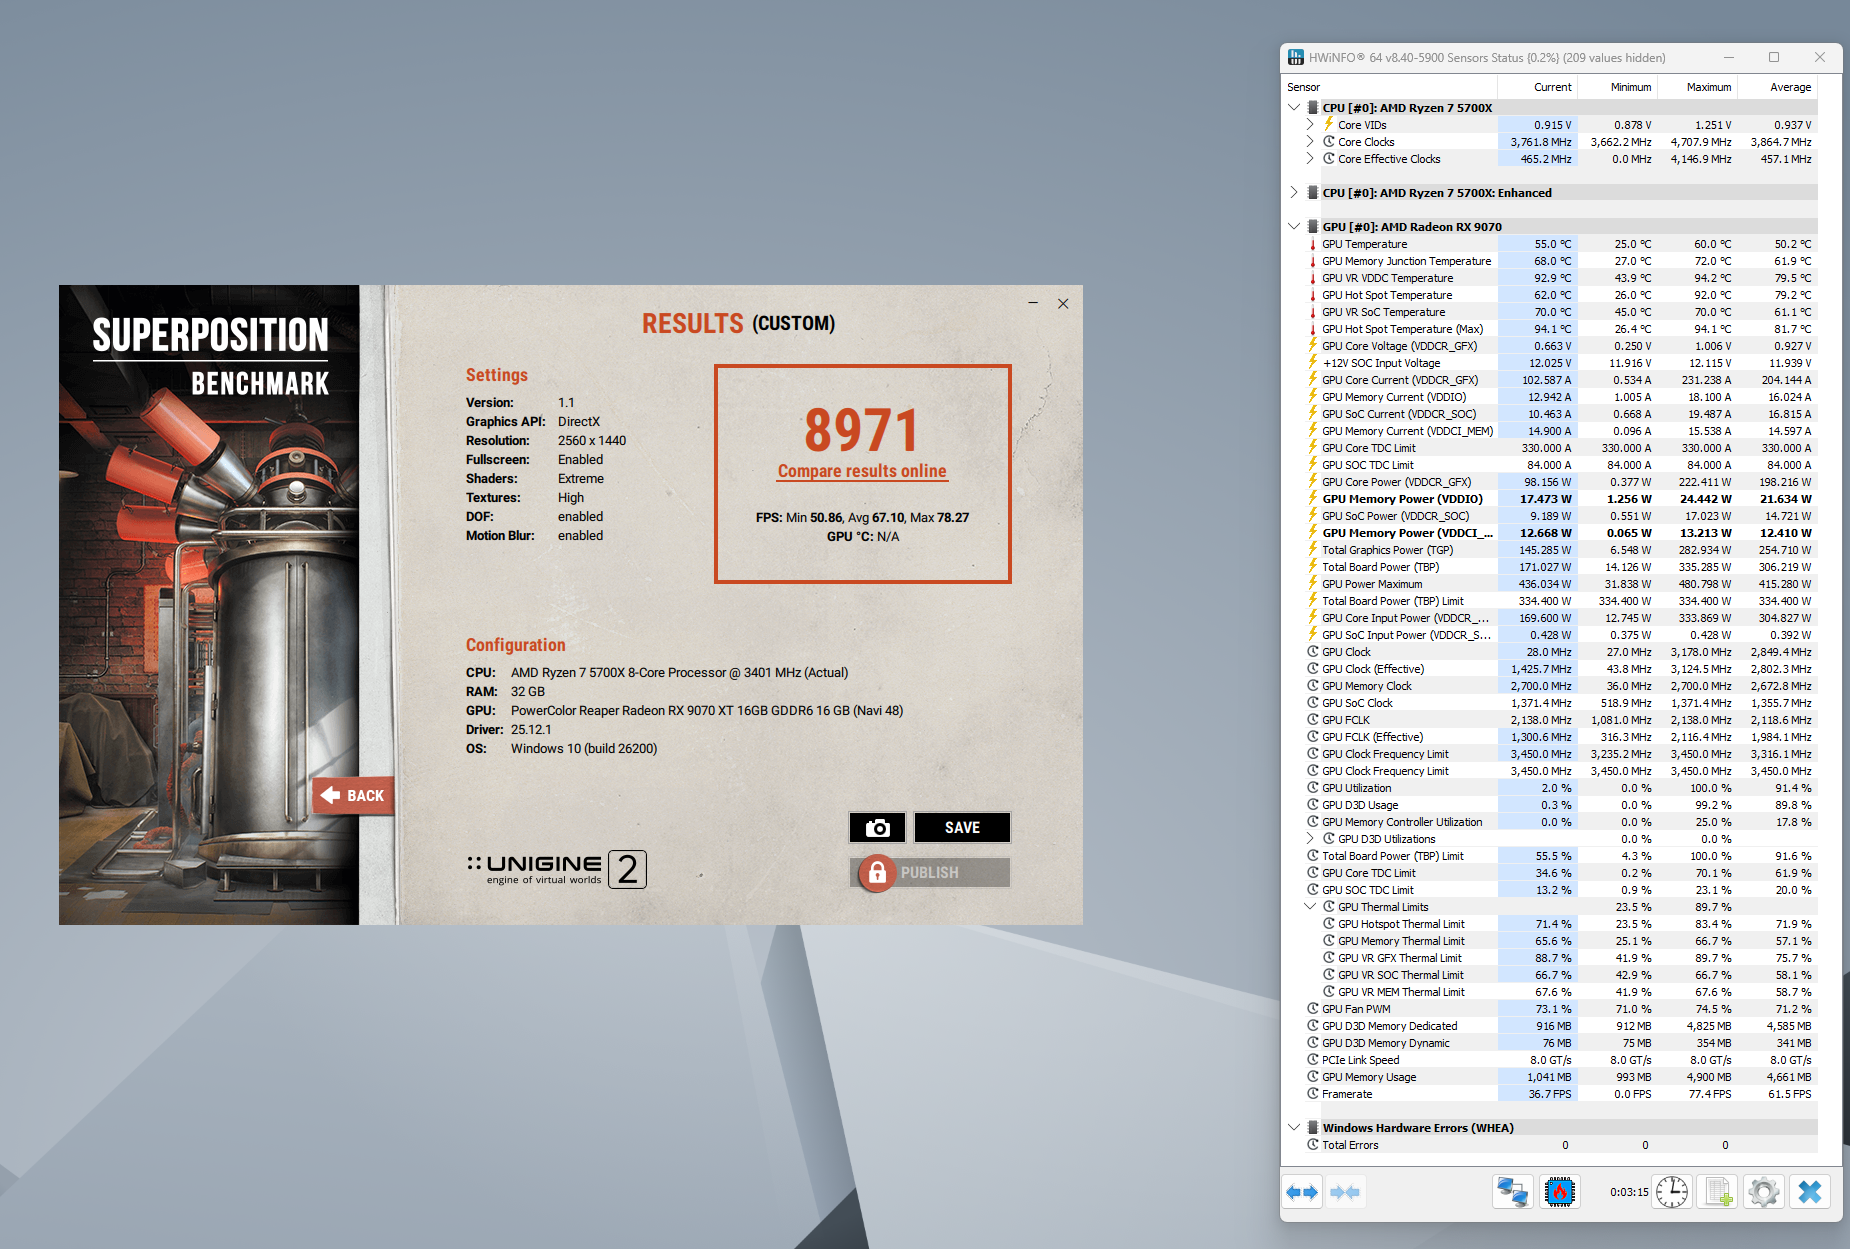Reset the elapsed time clock icon

tap(1672, 1192)
